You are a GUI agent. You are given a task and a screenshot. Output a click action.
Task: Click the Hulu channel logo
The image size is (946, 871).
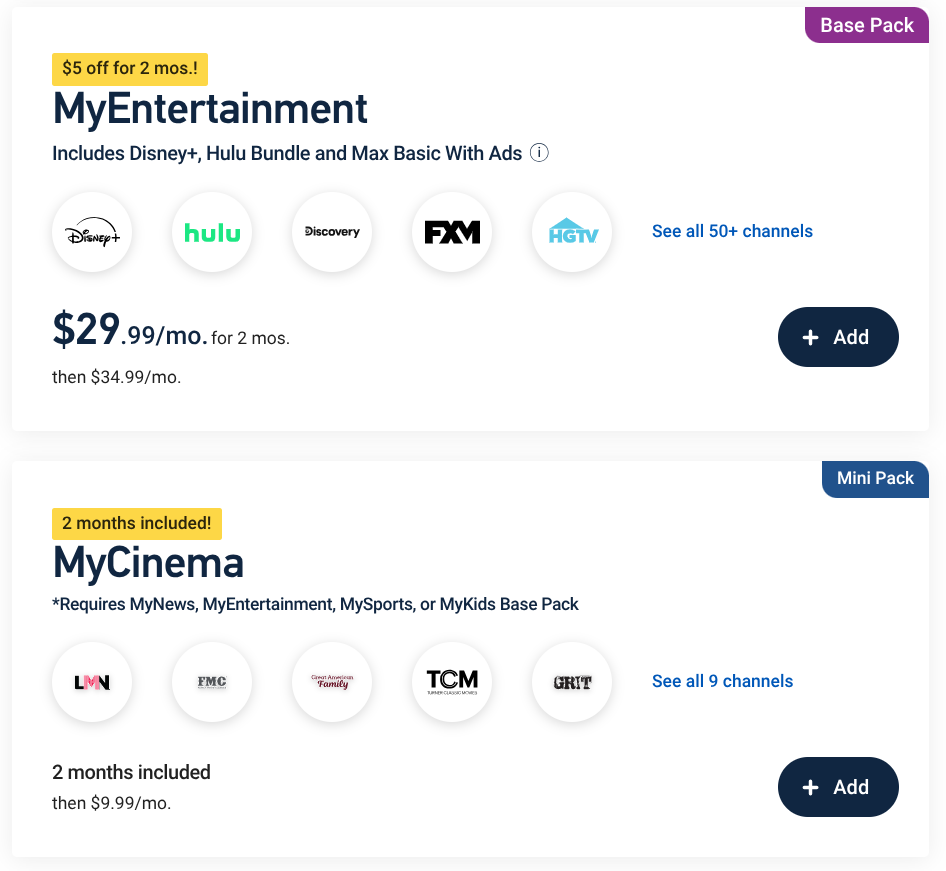coord(212,232)
